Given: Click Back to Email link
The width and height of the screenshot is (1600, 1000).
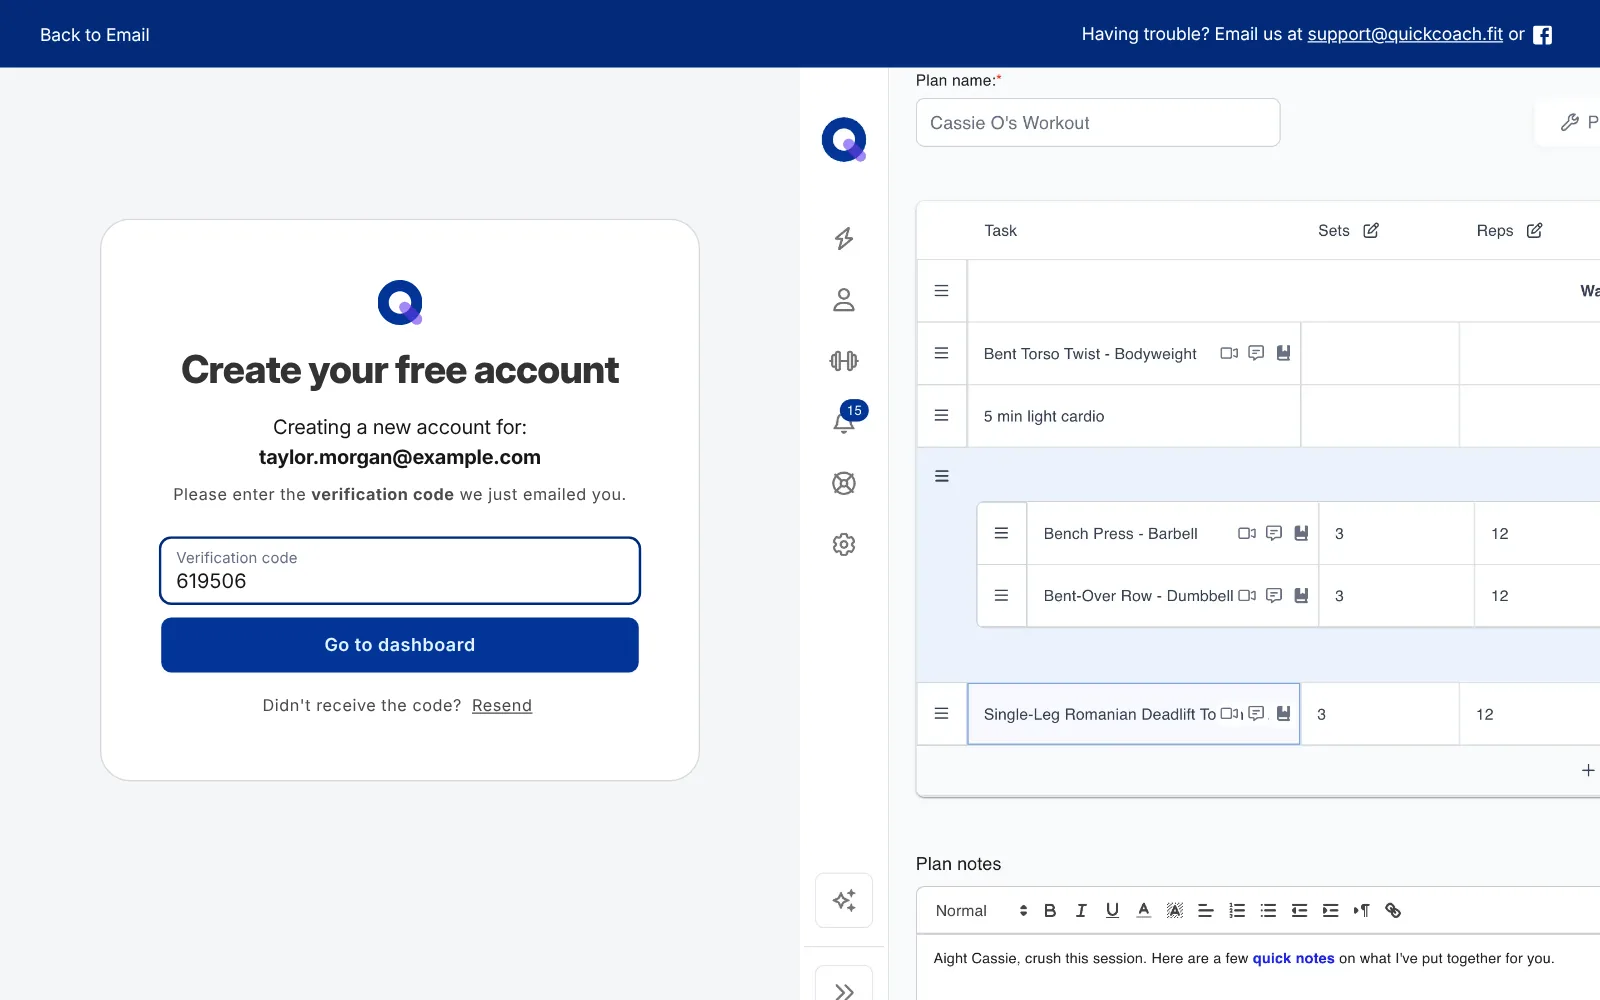Looking at the screenshot, I should click(x=95, y=35).
